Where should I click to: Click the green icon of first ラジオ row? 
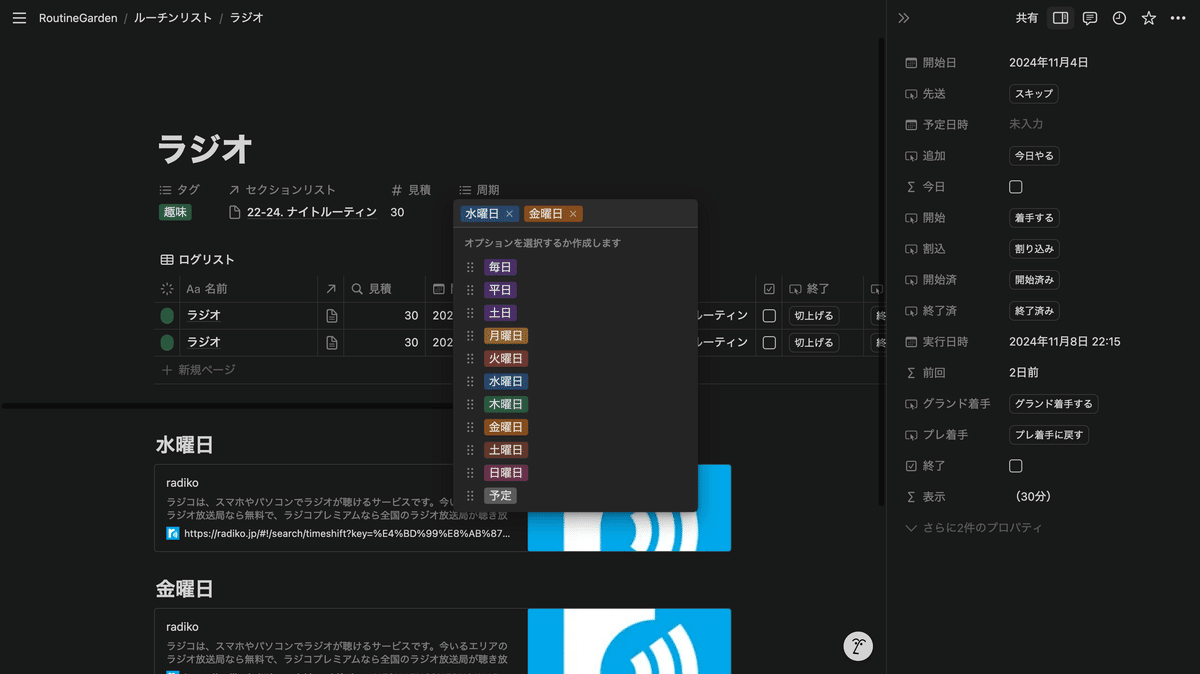pos(167,316)
